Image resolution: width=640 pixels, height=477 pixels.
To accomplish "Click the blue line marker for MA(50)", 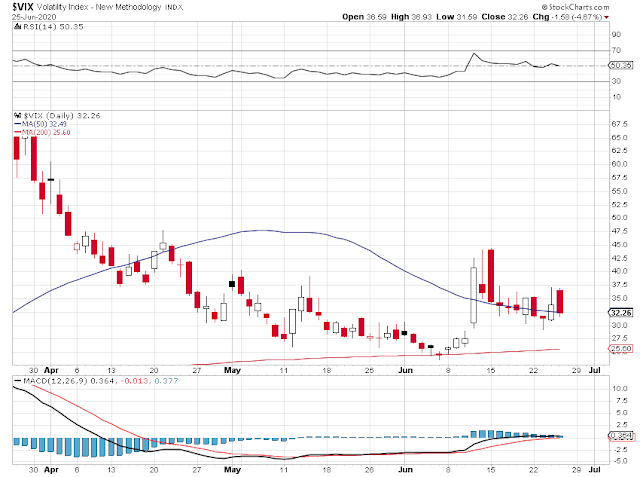I will click(x=18, y=124).
